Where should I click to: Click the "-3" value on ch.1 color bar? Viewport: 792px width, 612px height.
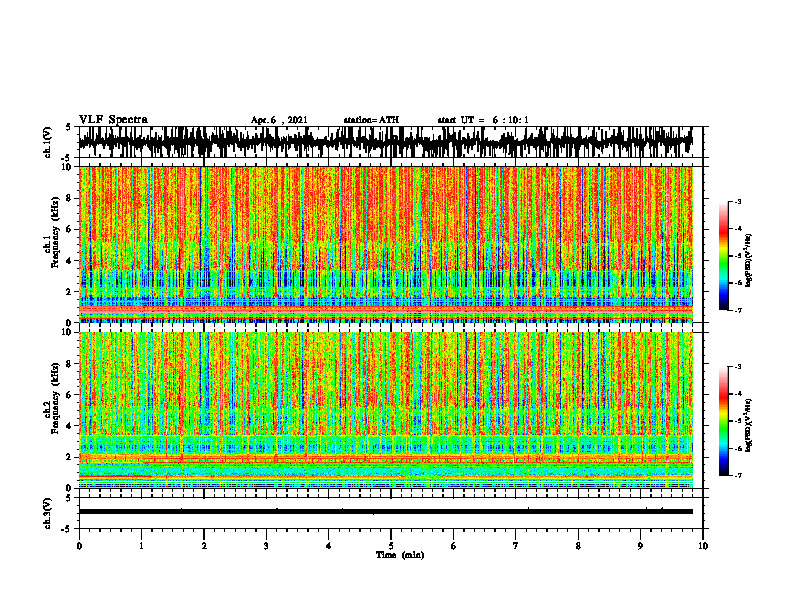(x=738, y=201)
